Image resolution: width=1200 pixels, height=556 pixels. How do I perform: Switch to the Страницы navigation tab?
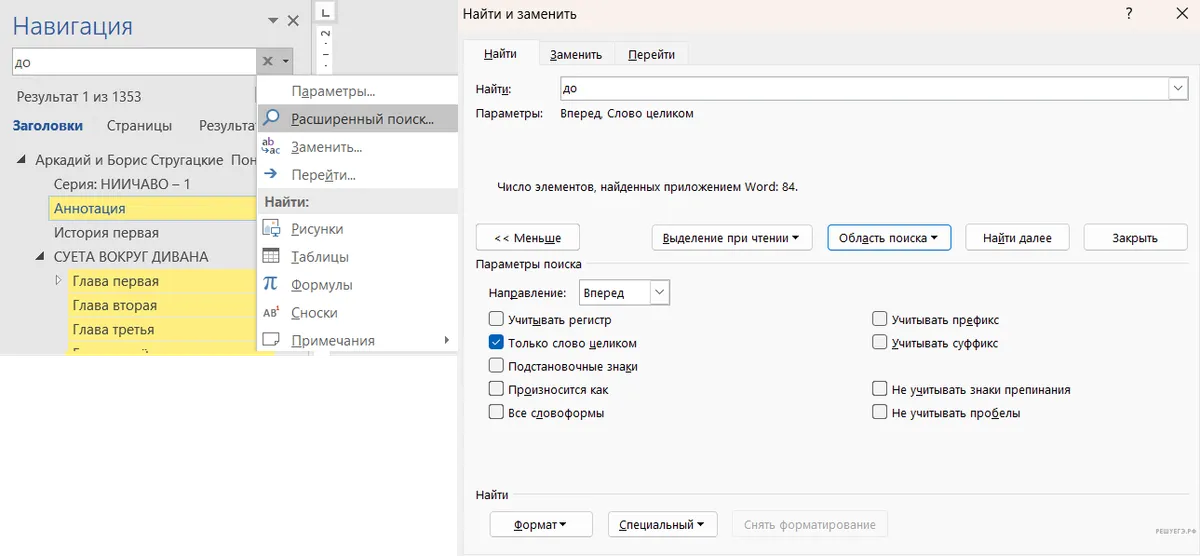click(139, 126)
